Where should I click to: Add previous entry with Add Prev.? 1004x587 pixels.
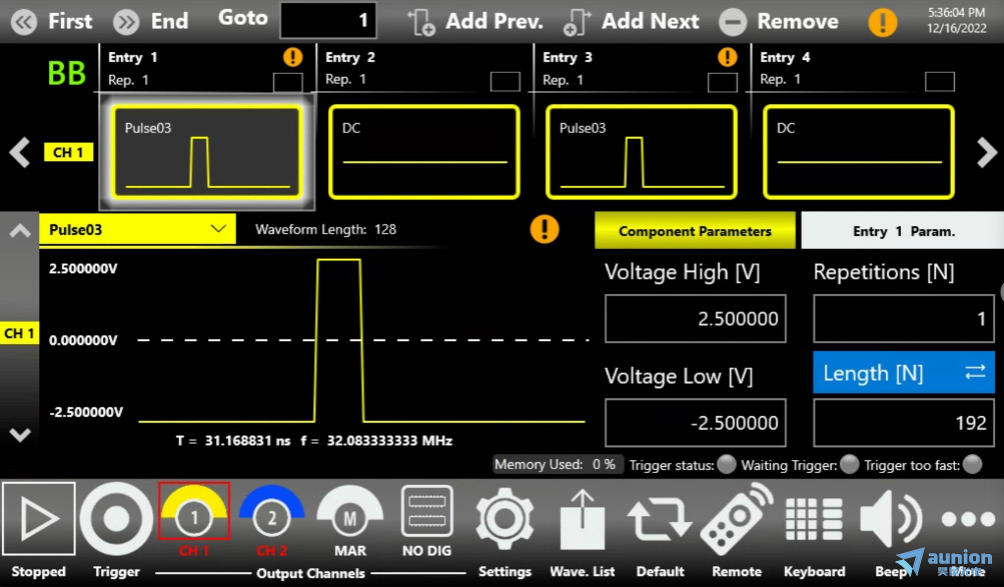coord(475,21)
